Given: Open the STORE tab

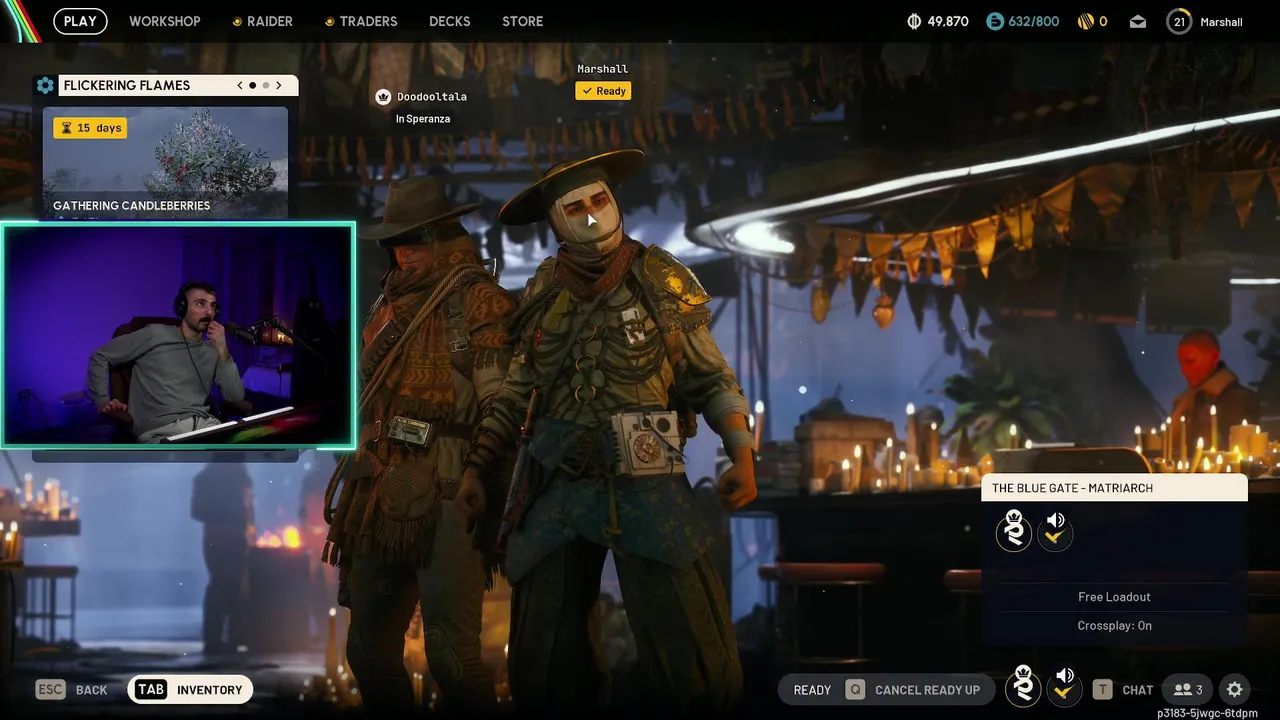Looking at the screenshot, I should coord(523,21).
